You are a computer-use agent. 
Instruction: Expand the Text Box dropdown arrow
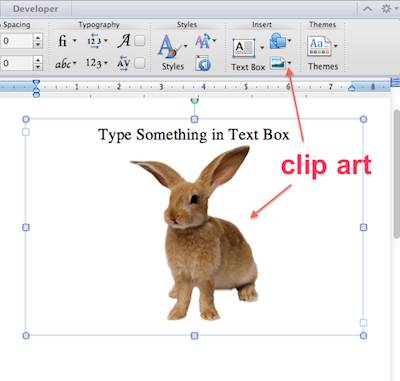pyautogui.click(x=262, y=48)
